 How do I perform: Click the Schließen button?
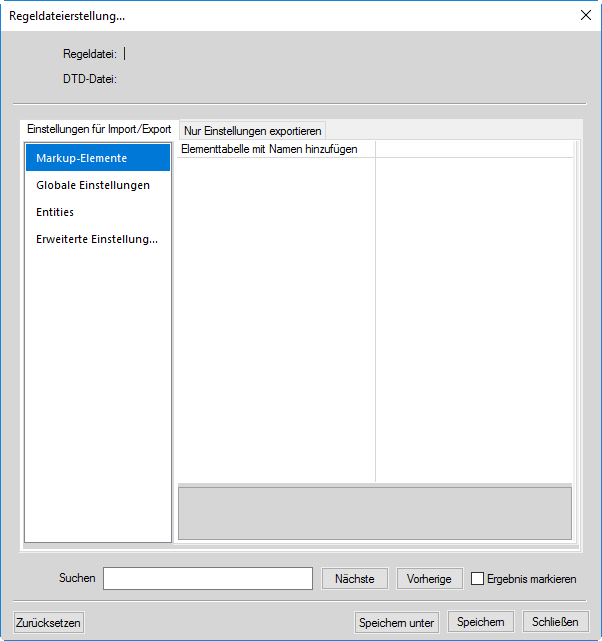(x=555, y=622)
